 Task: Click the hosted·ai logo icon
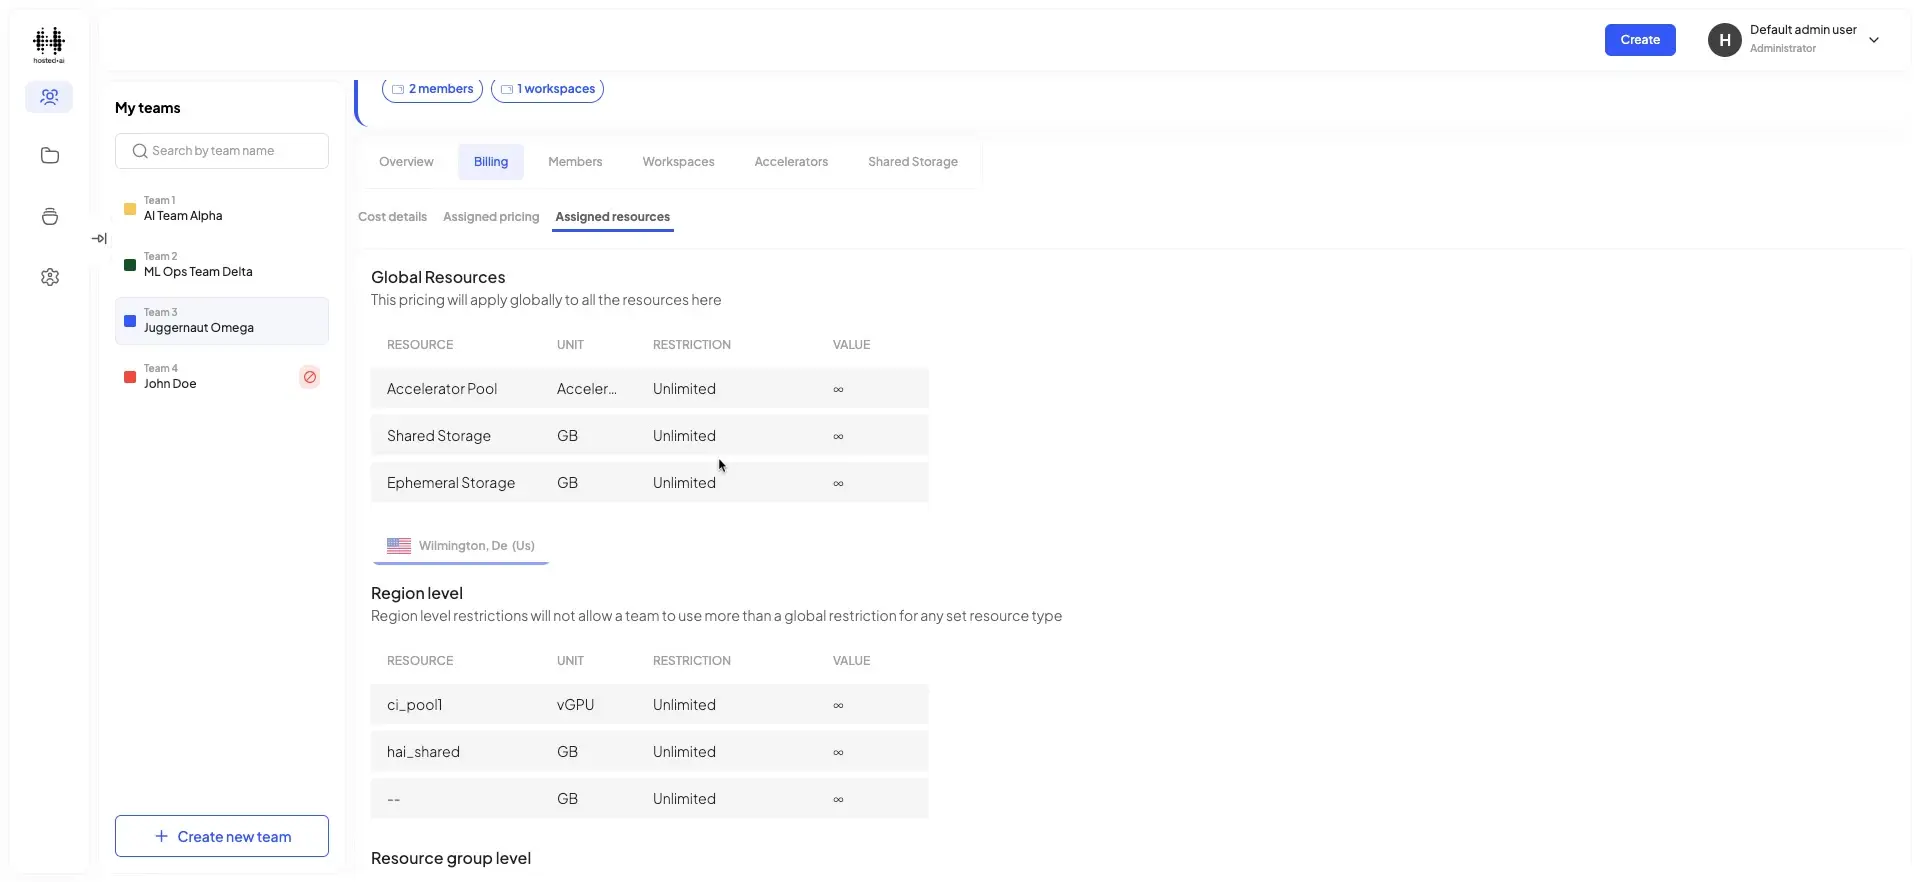point(49,45)
